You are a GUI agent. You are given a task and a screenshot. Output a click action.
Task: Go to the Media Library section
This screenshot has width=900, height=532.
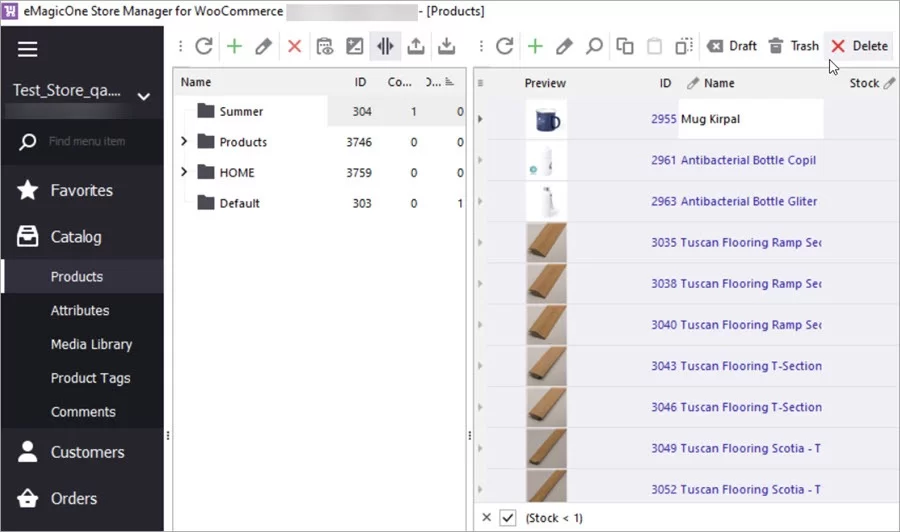91,344
